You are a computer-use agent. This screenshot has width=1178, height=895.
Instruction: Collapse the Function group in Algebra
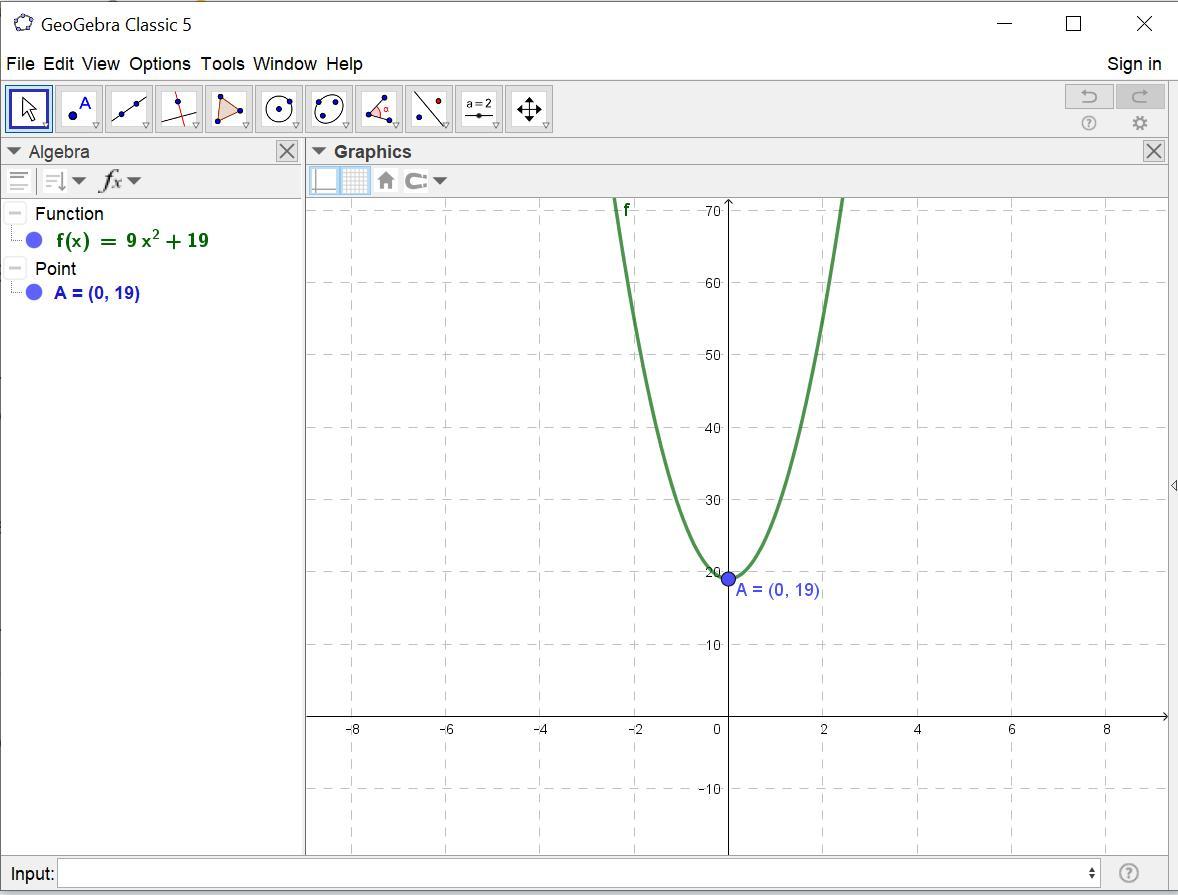pos(16,213)
